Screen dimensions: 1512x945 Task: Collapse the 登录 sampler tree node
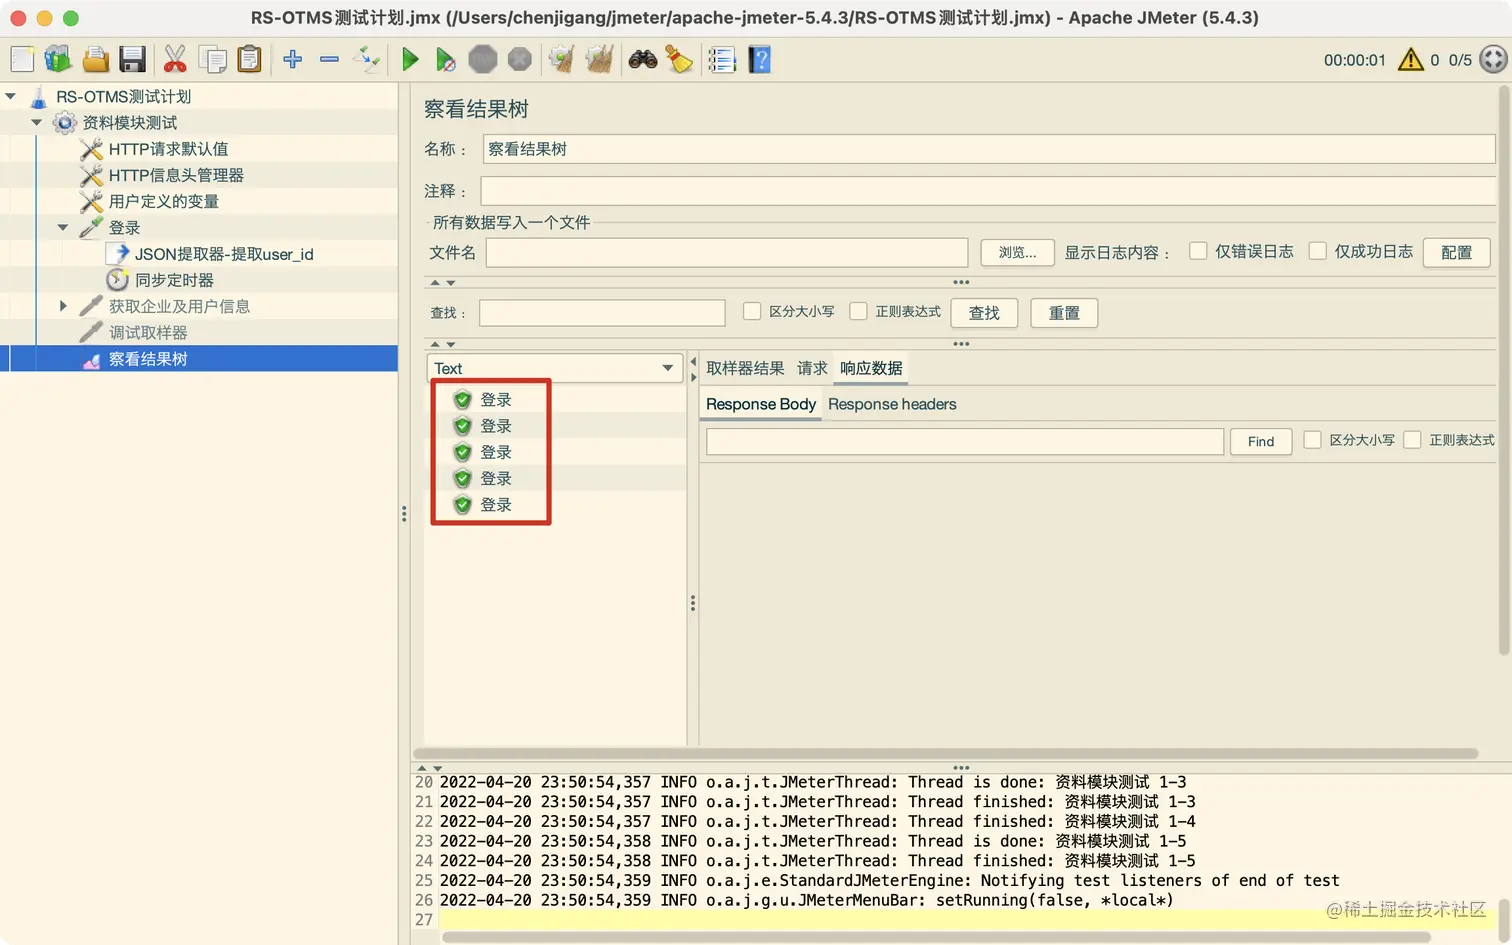pyautogui.click(x=63, y=227)
